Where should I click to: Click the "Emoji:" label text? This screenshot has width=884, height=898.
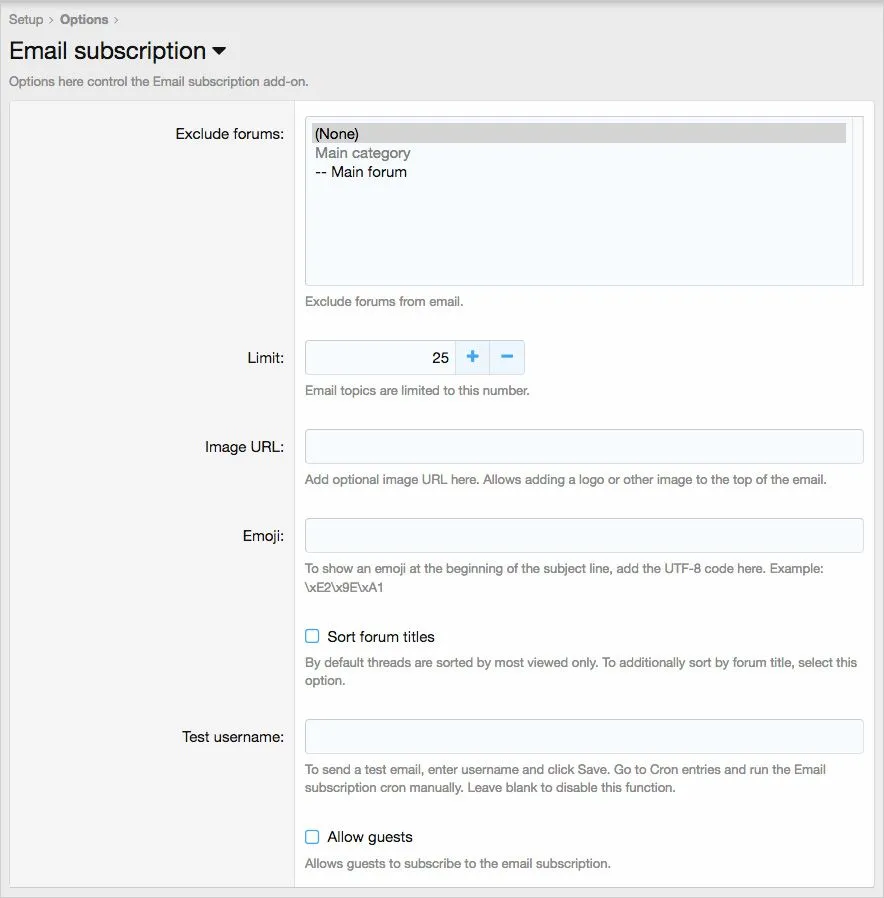coord(262,536)
